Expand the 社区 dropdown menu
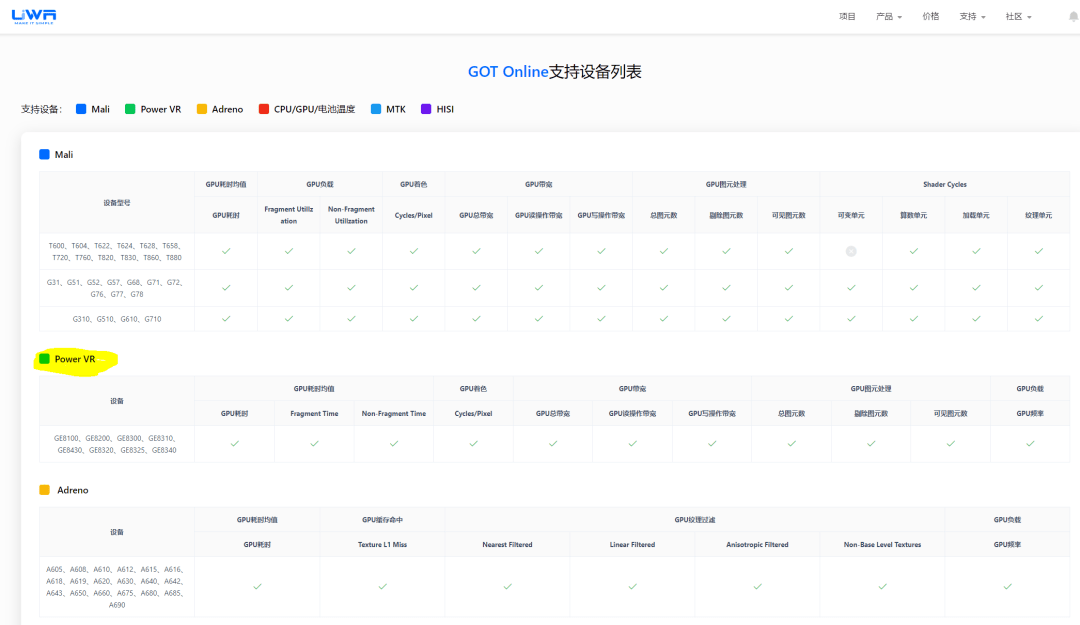Screen dimensions: 1080x625 (x=1018, y=16)
